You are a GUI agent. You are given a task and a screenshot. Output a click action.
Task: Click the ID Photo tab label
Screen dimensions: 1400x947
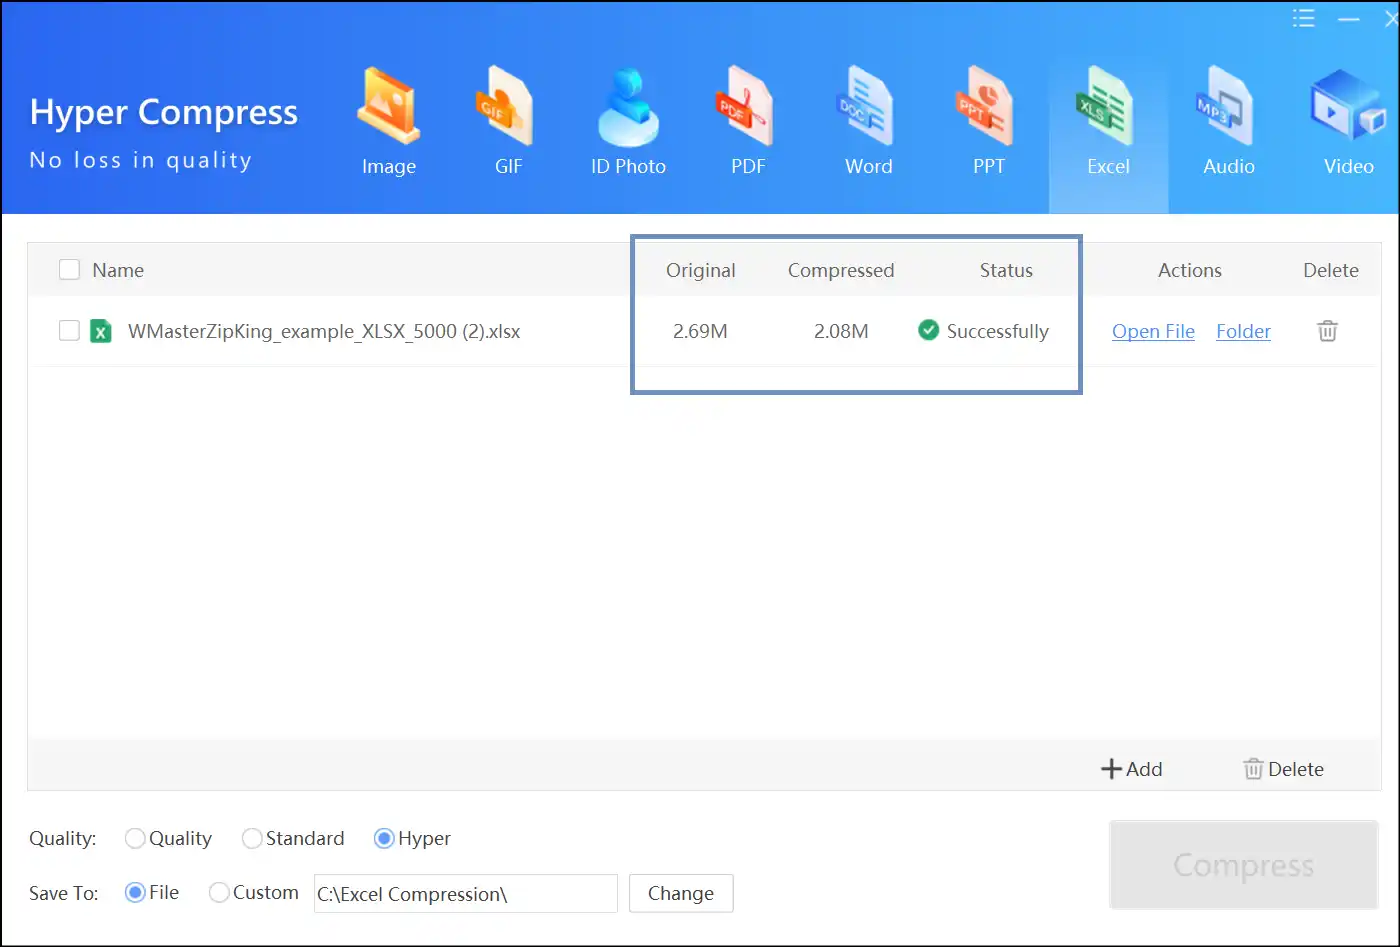(x=628, y=167)
